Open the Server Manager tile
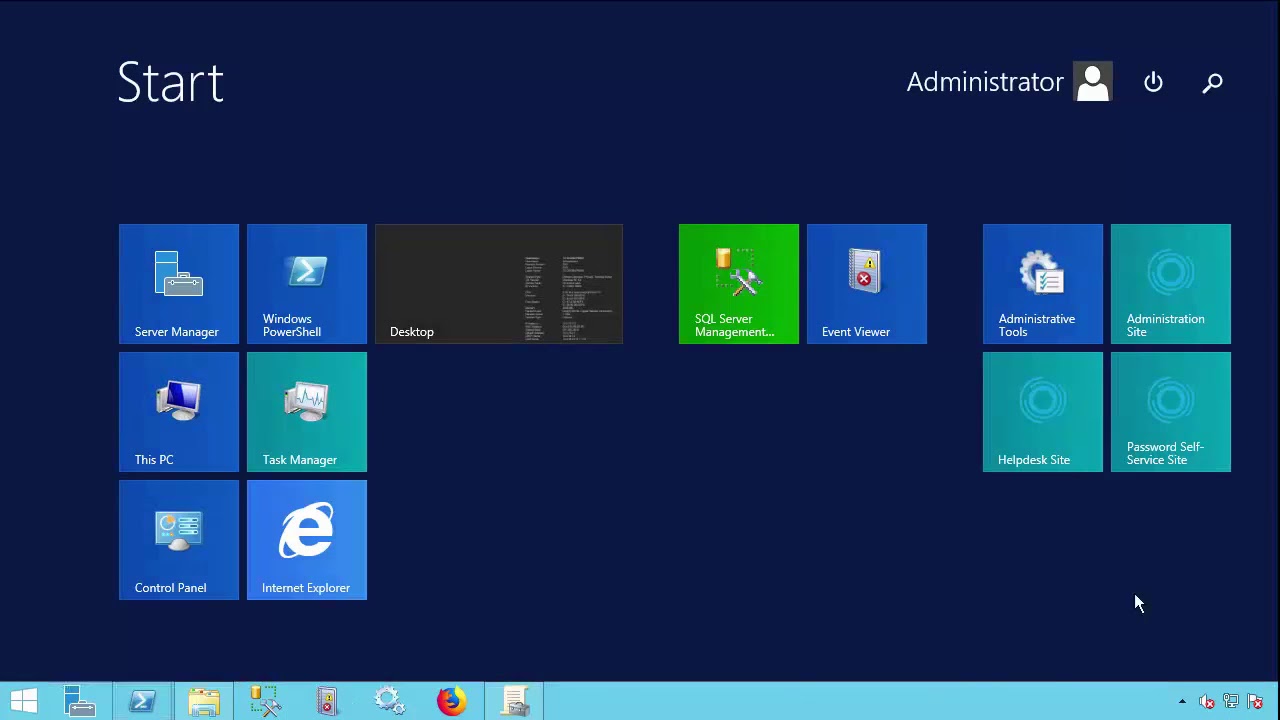The height and width of the screenshot is (720, 1280). point(179,284)
